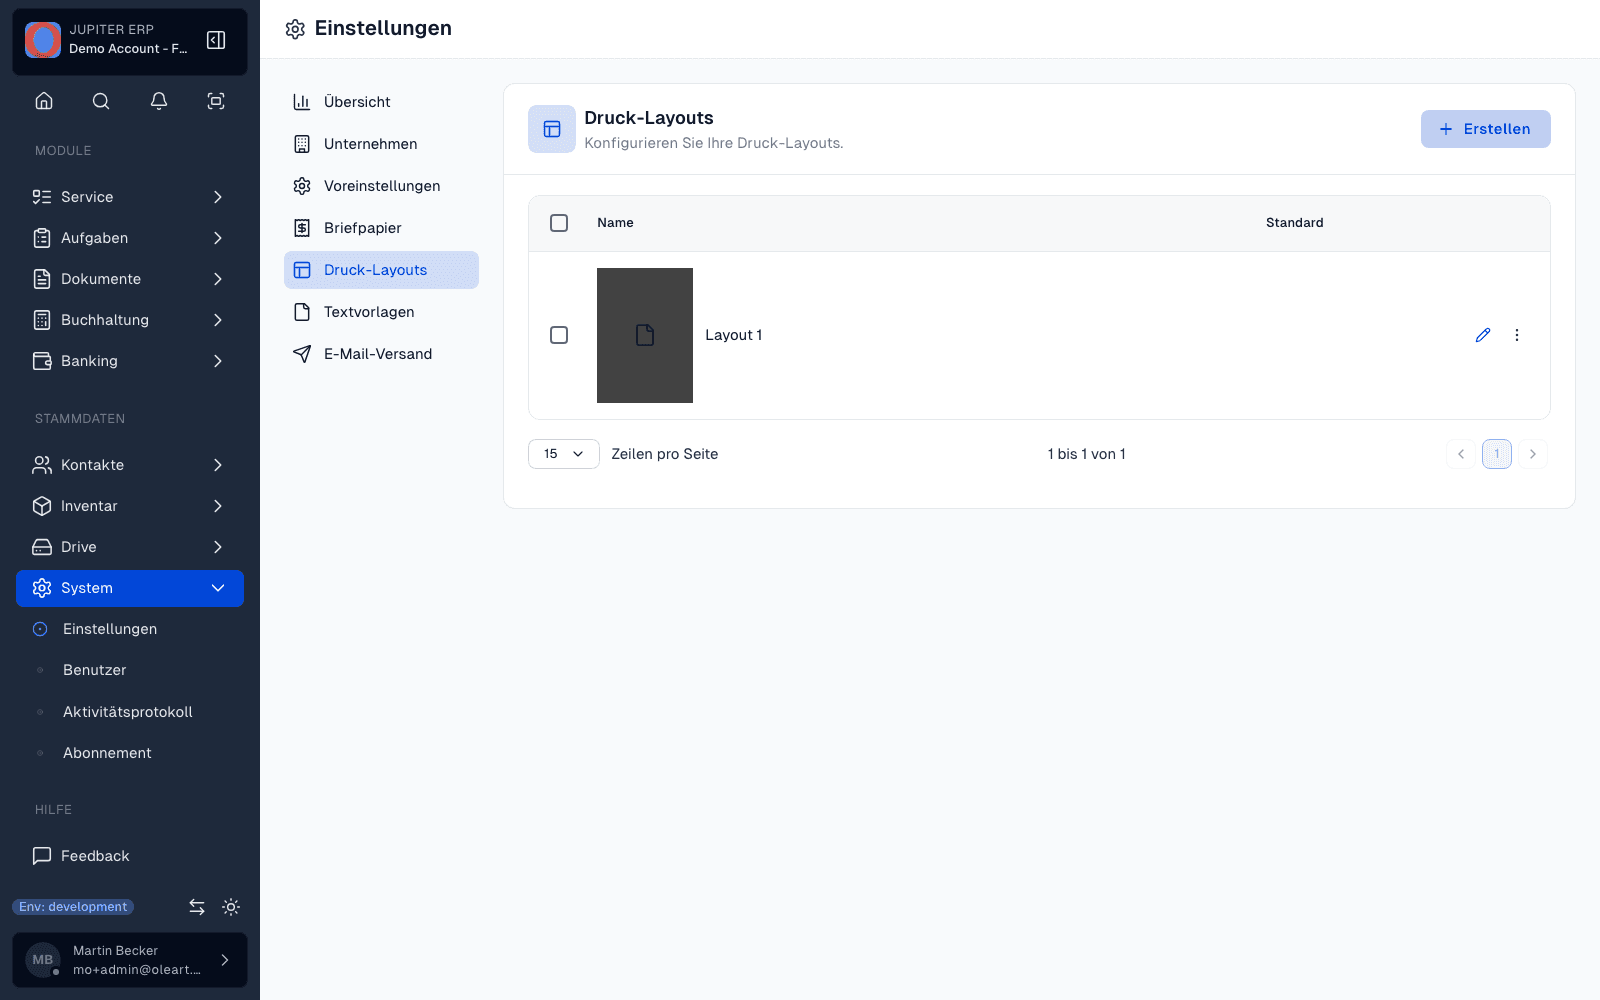Viewport: 1600px width, 1000px height.
Task: Click the Layout 1 thumbnail preview
Action: [x=645, y=335]
